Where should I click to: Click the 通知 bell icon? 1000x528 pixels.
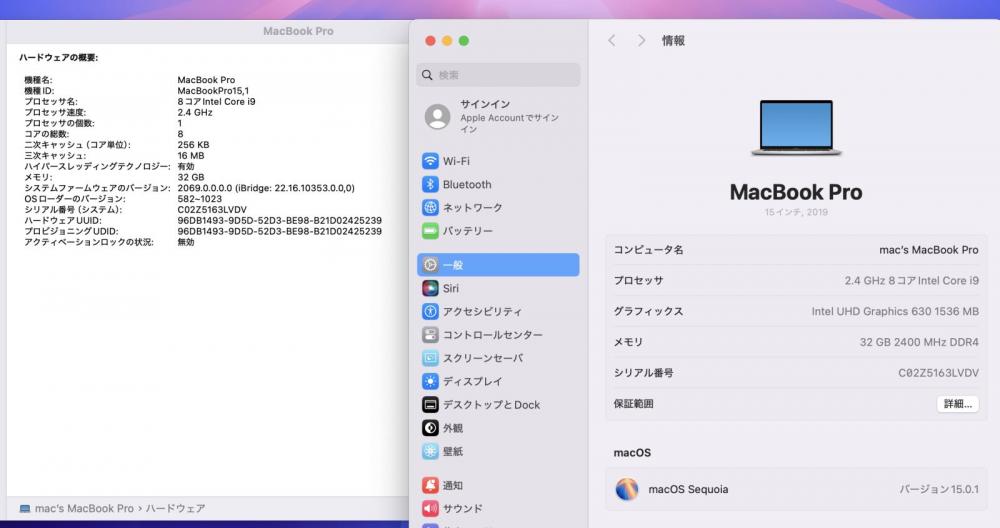click(x=430, y=485)
